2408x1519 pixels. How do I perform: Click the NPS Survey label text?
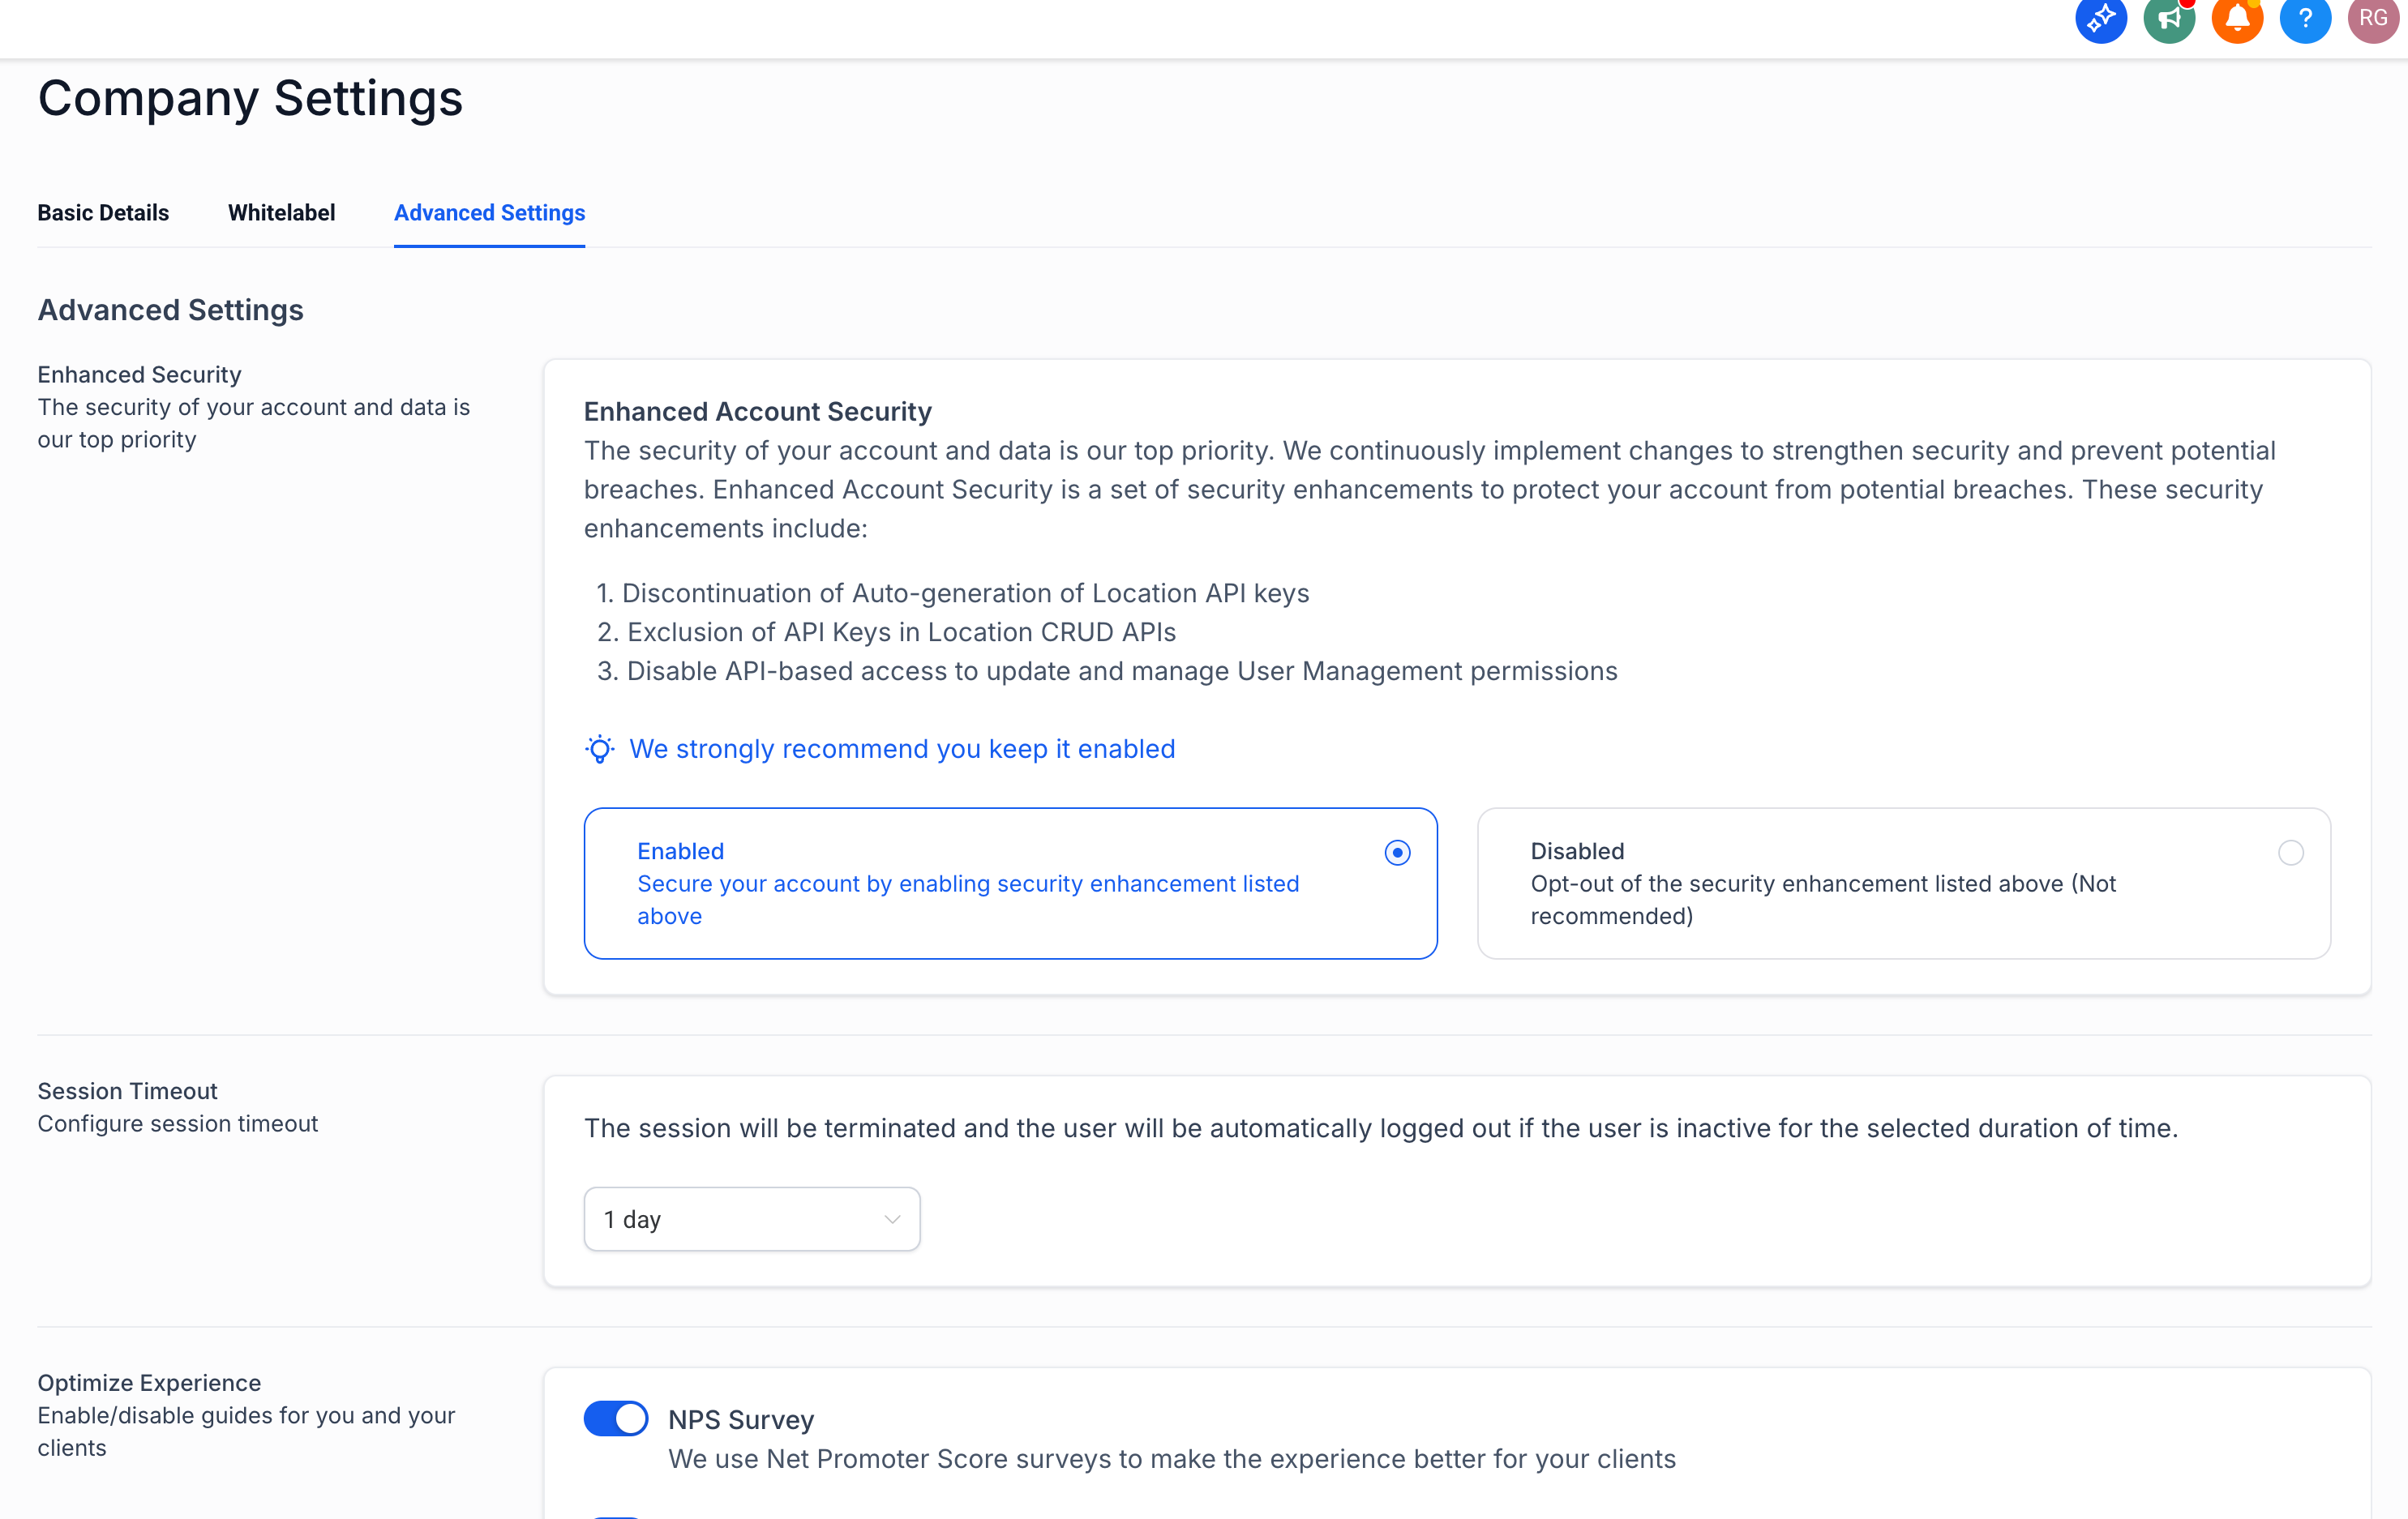click(x=741, y=1419)
